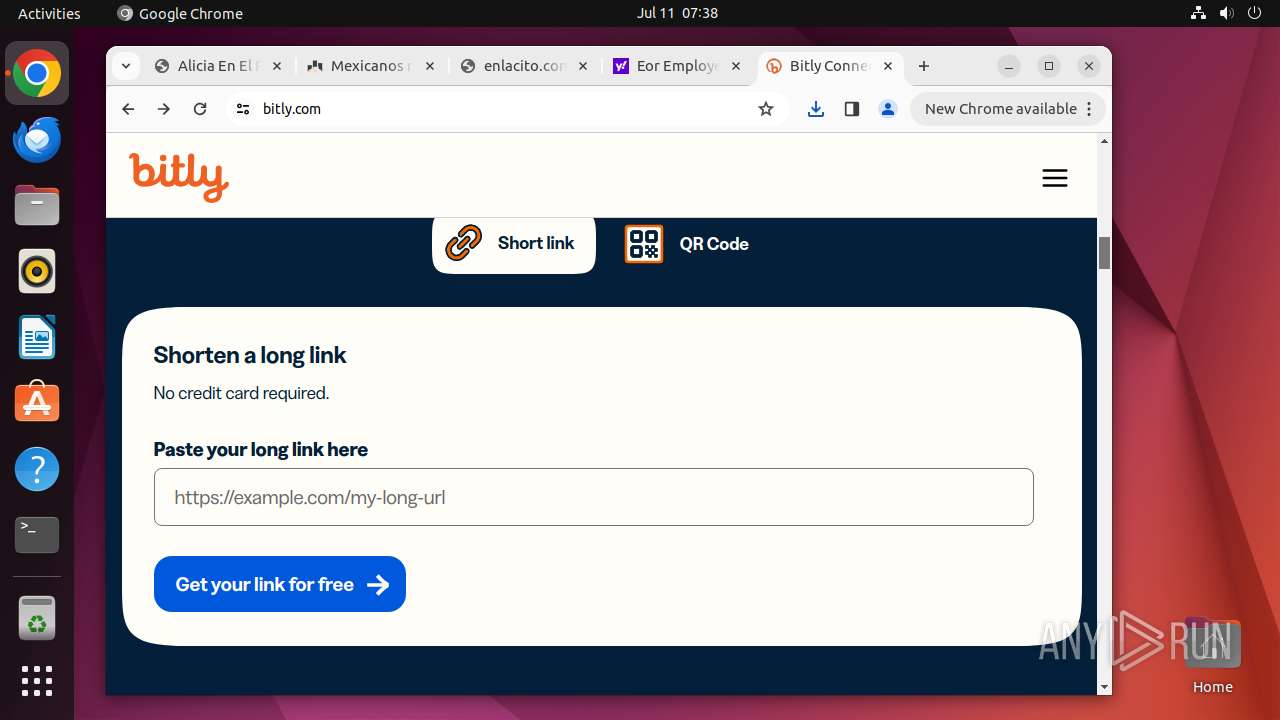
Task: Go back in Chrome
Action: click(128, 109)
